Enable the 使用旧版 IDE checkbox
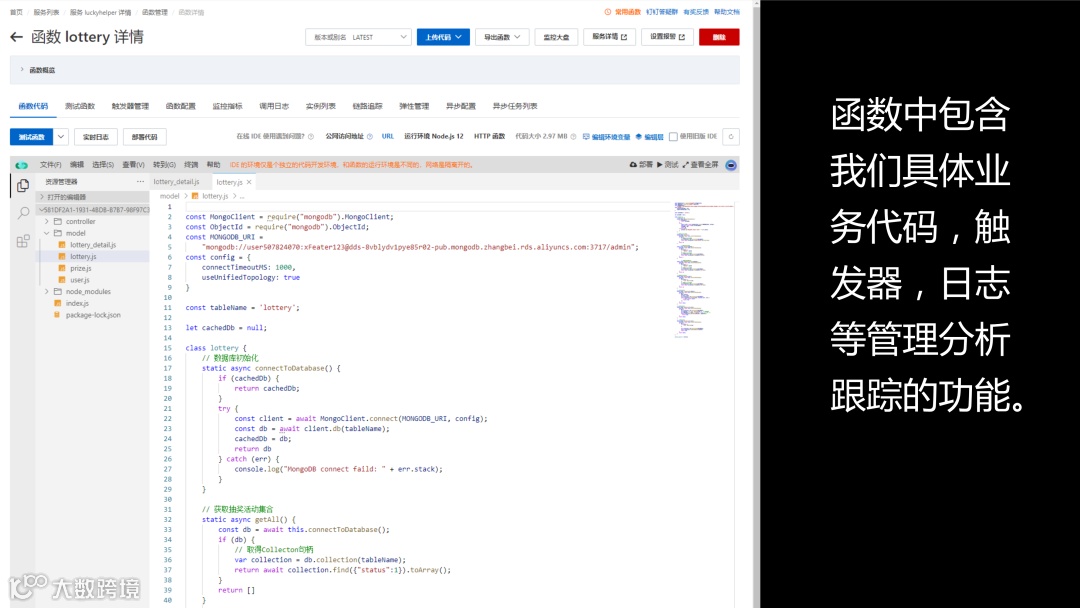Image resolution: width=1080 pixels, height=608 pixels. pyautogui.click(x=672, y=137)
